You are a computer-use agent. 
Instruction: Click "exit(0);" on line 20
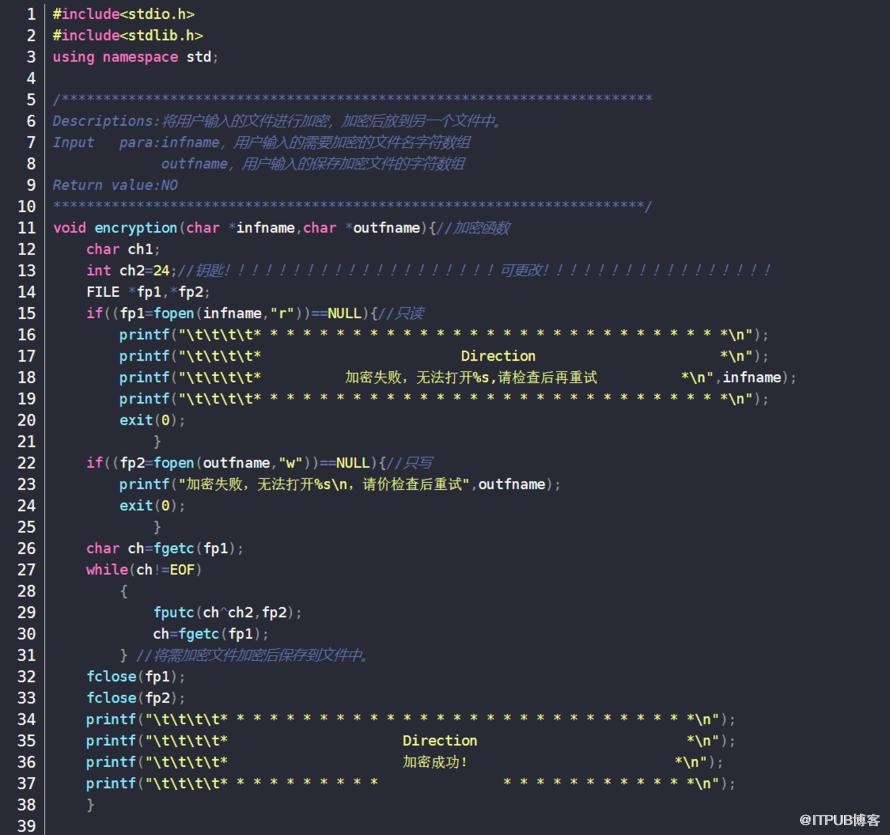tap(152, 421)
